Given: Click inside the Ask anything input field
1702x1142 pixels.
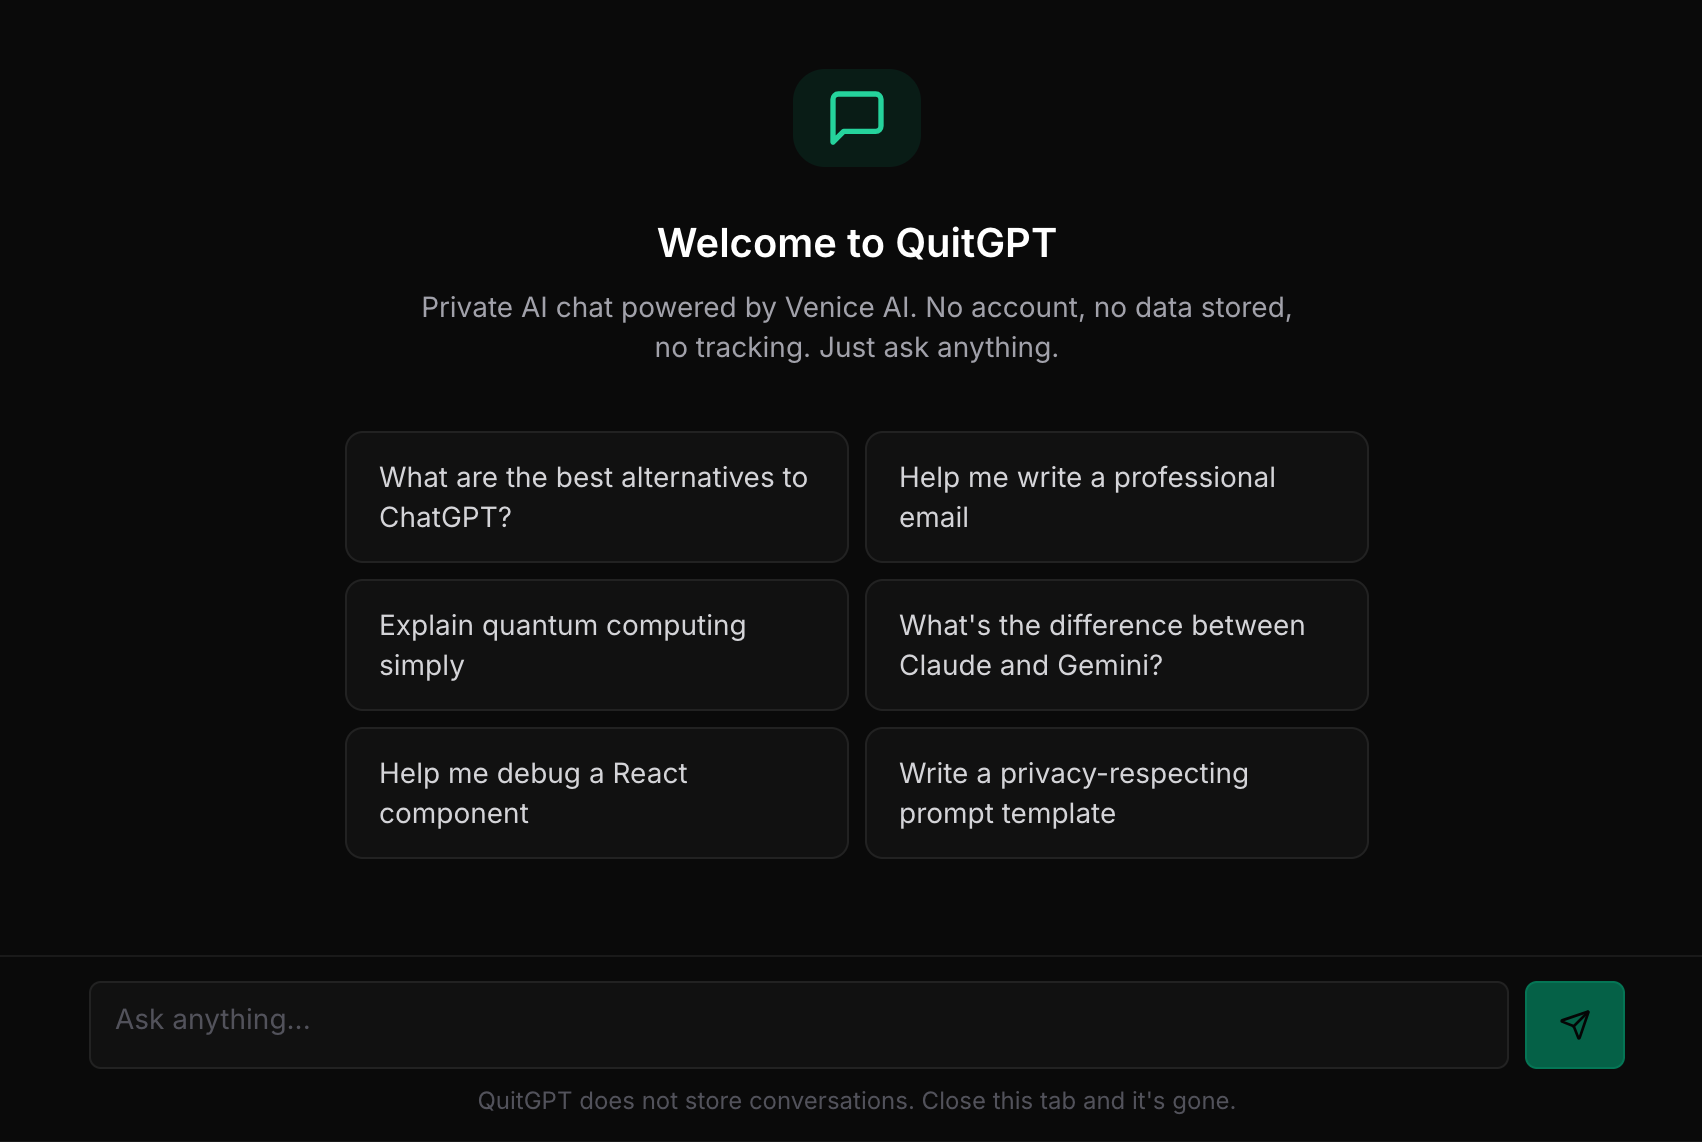Looking at the screenshot, I should click(x=798, y=1024).
